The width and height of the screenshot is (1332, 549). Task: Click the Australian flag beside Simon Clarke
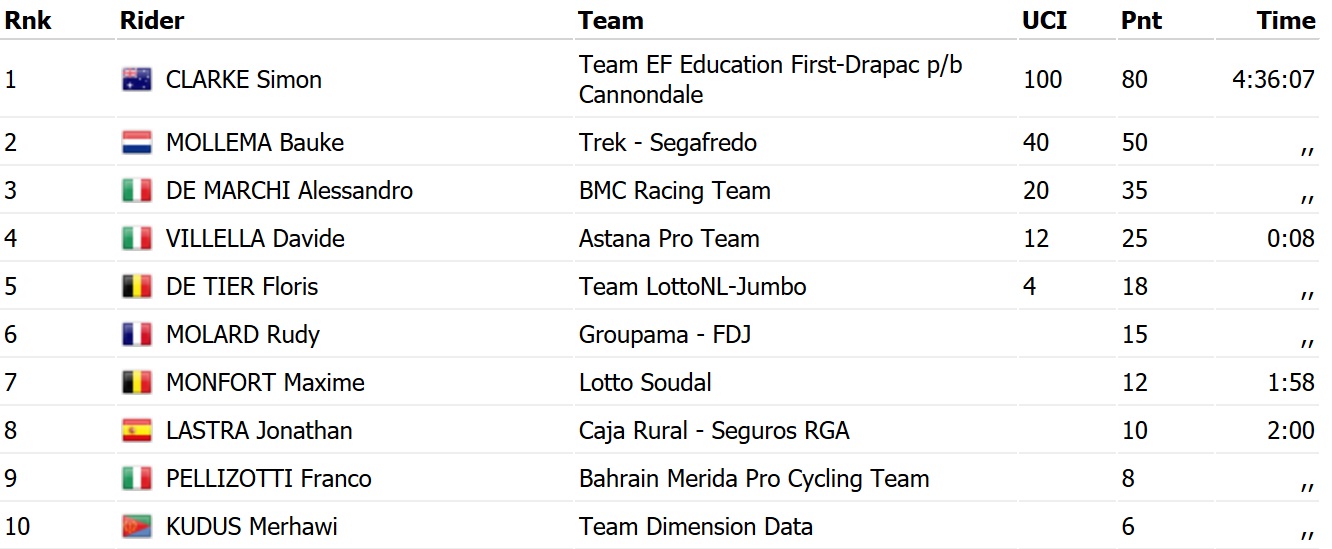[137, 80]
